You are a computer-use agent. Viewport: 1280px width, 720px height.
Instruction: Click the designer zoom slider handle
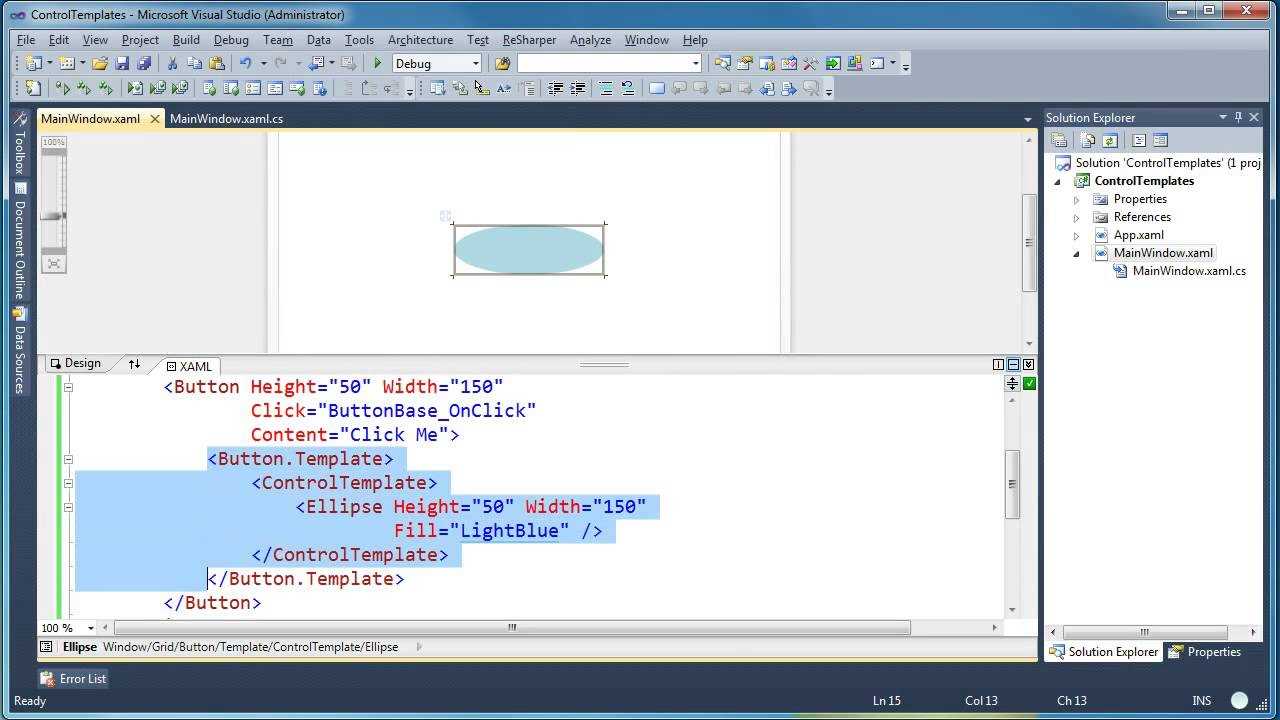(x=54, y=215)
